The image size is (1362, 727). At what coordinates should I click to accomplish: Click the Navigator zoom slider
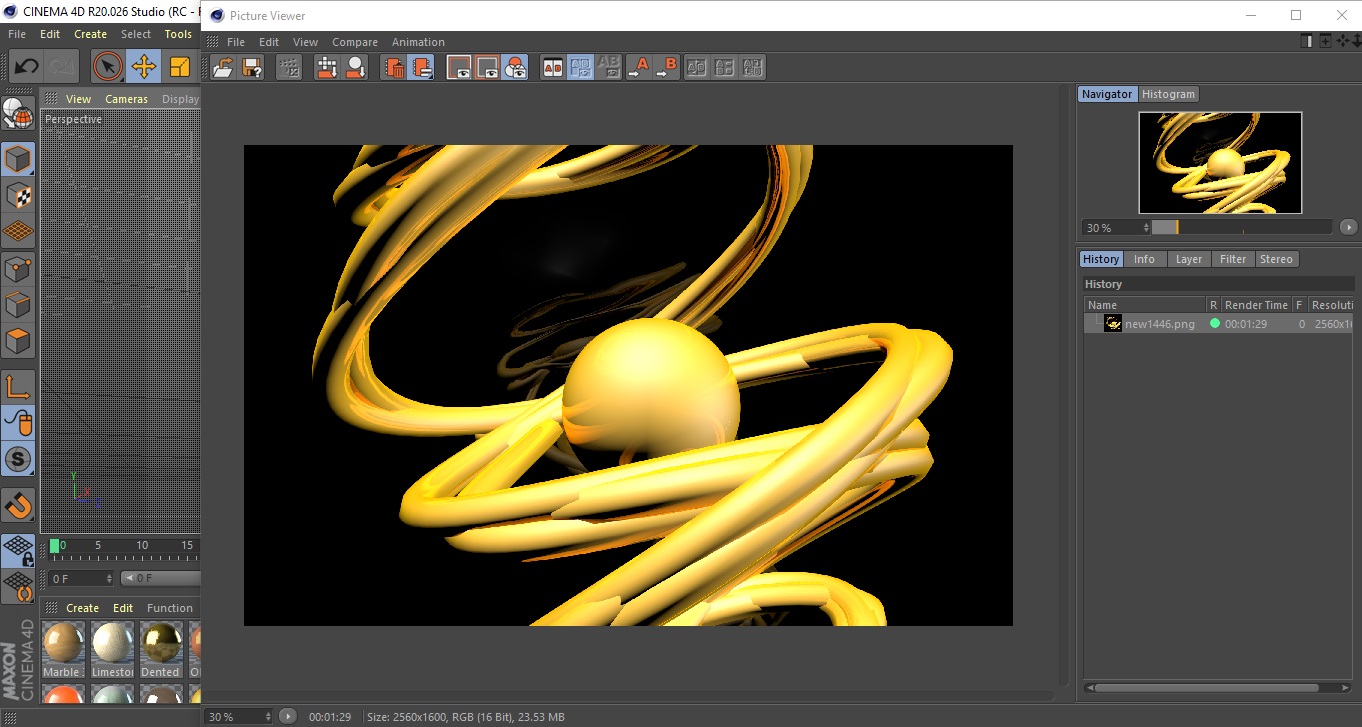1241,227
